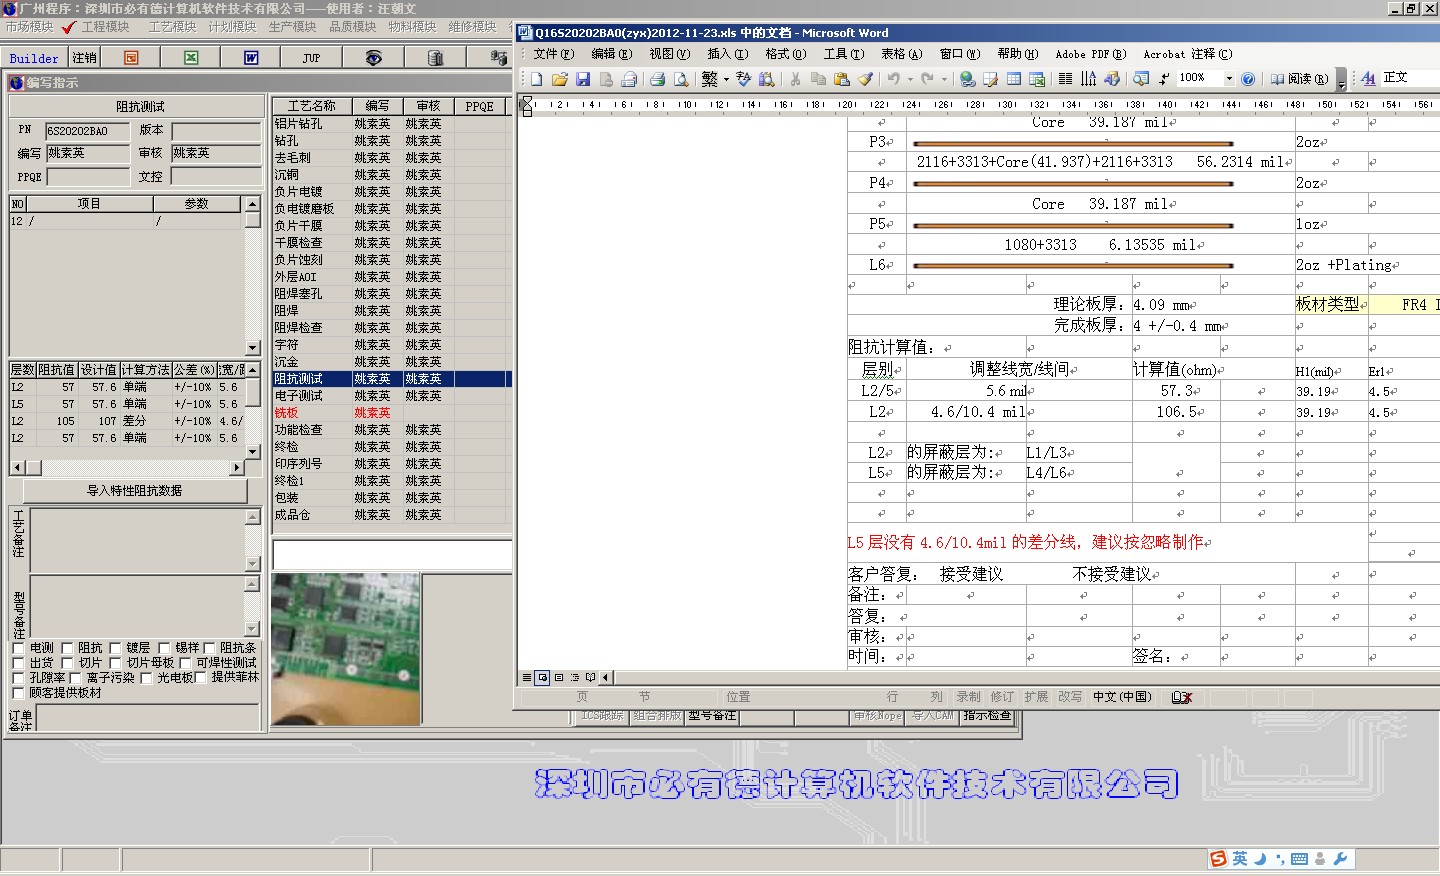Tick the 电测 checkbox
This screenshot has height=876, width=1440.
[x=18, y=648]
